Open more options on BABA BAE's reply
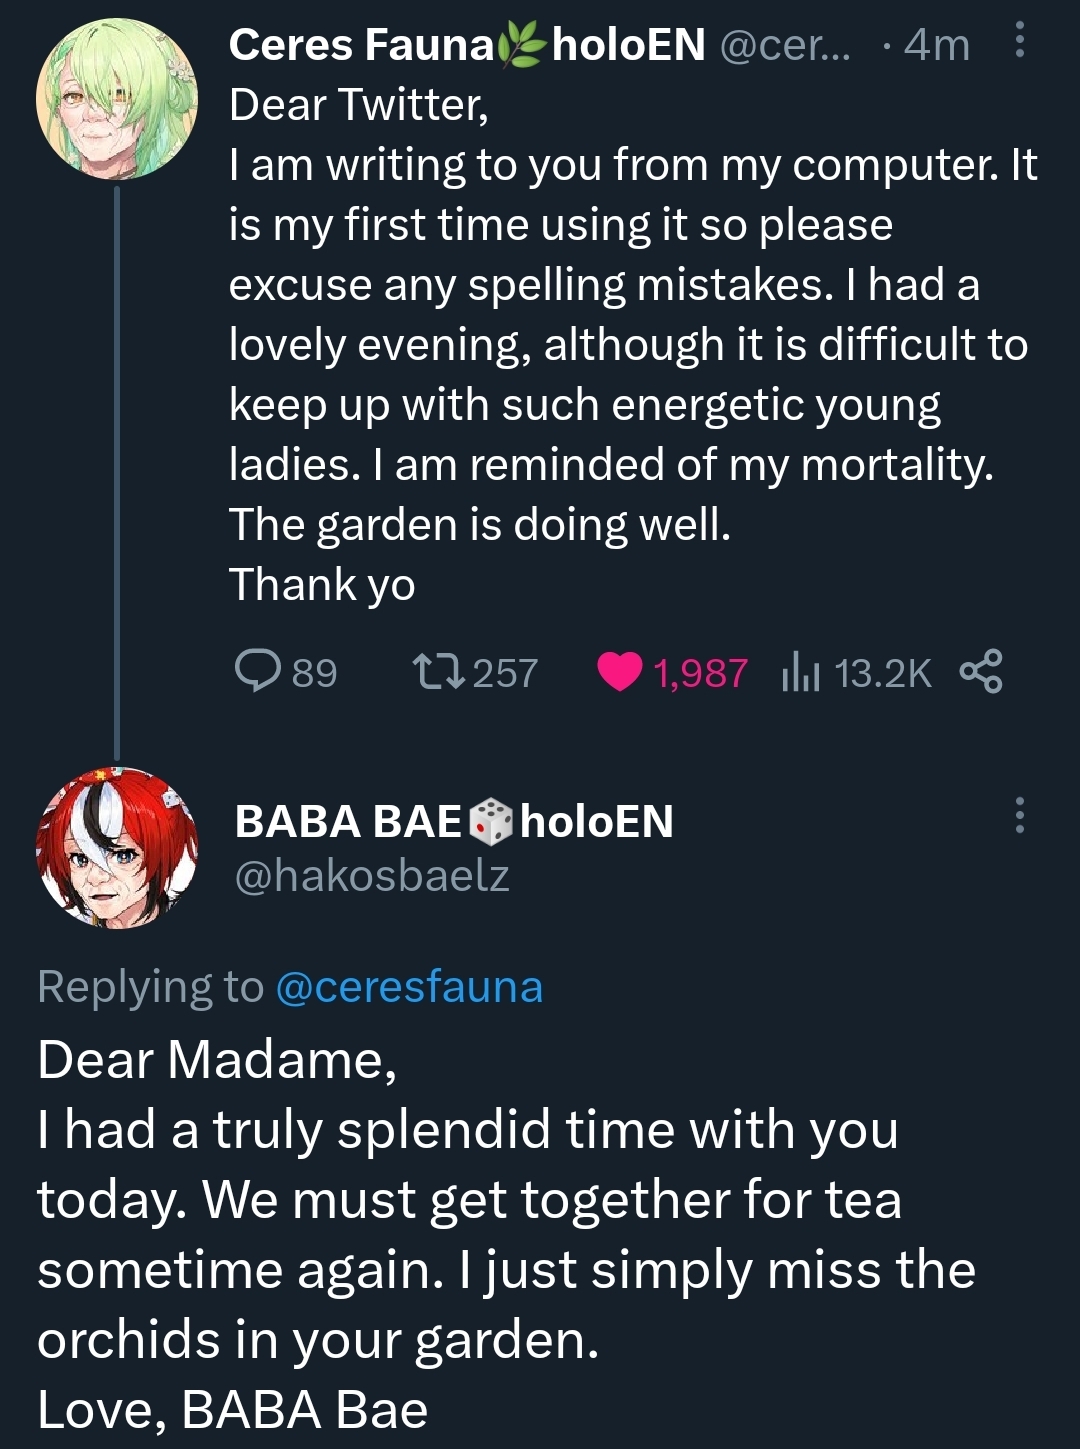This screenshot has height=1449, width=1080. point(1019,816)
